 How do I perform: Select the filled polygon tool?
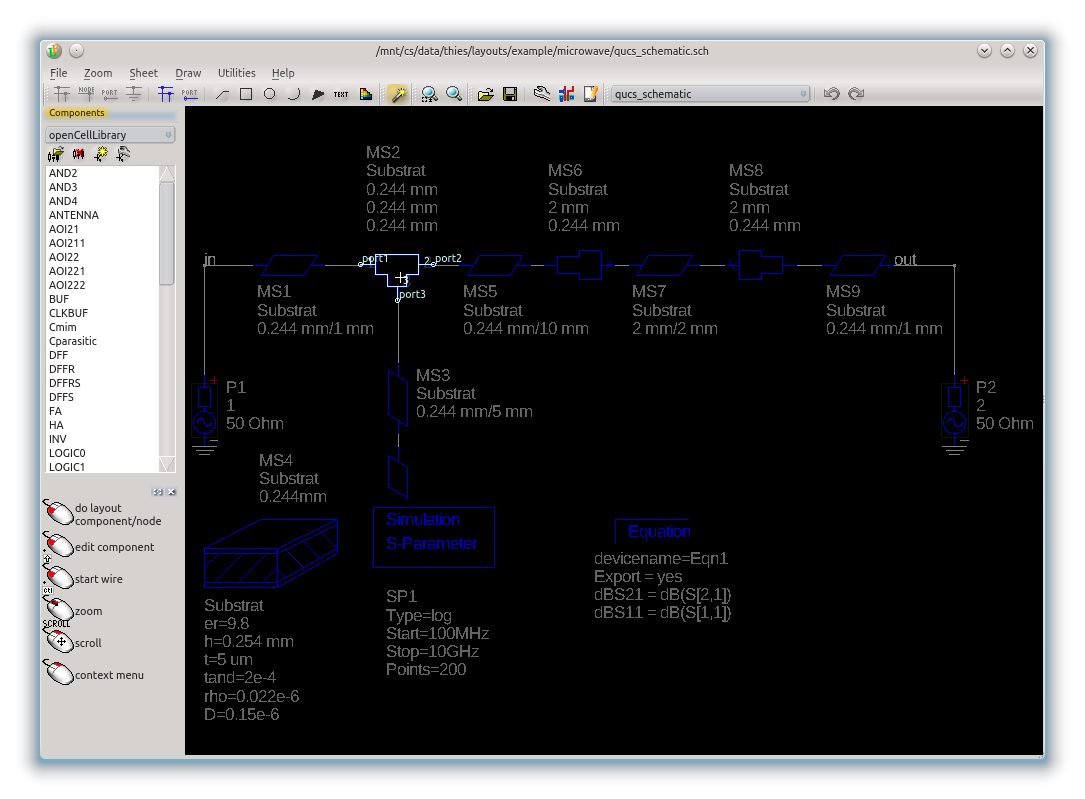[x=318, y=94]
